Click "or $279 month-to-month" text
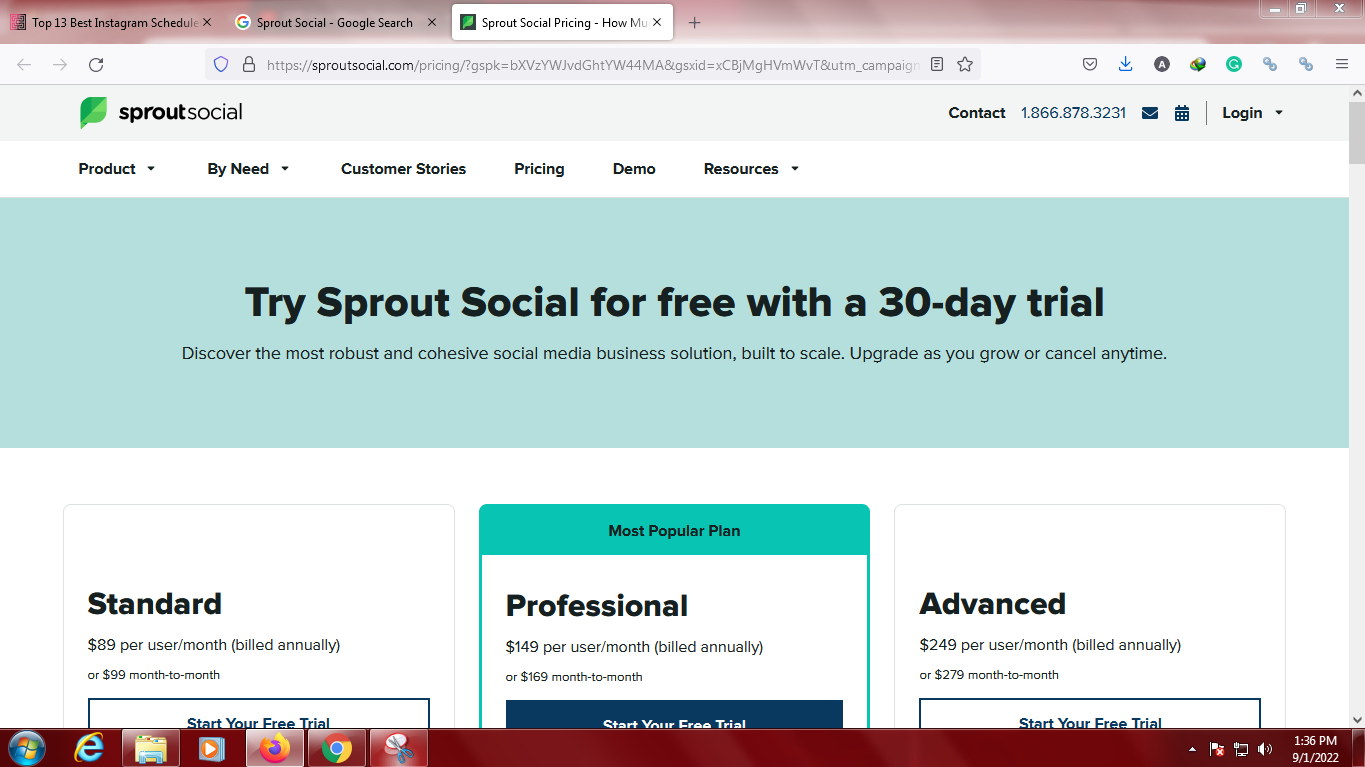The width and height of the screenshot is (1365, 767). [989, 675]
